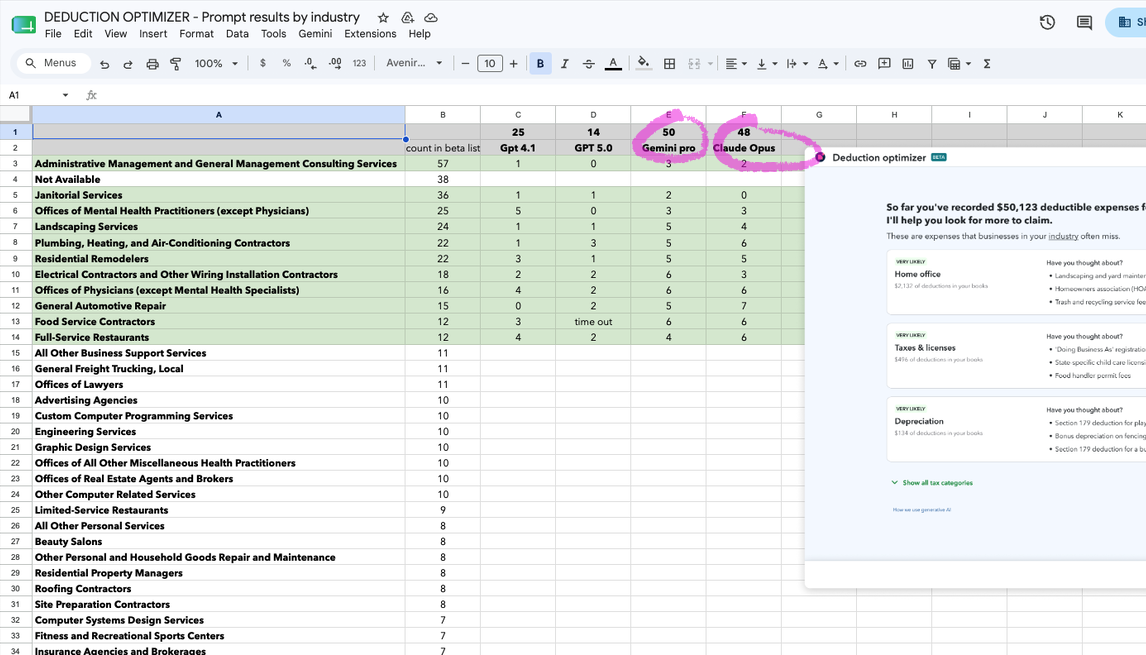Click How we use generative AI link
This screenshot has height=655, width=1146.
(922, 510)
